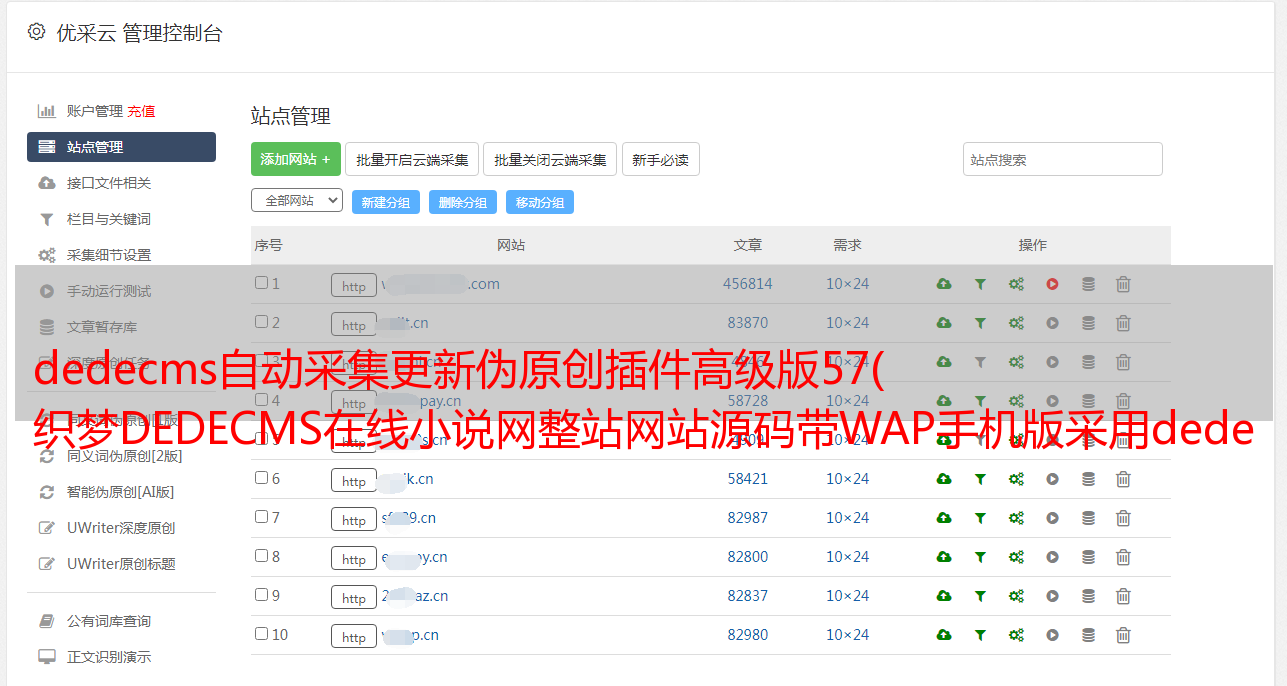Viewport: 1287px width, 686px height.
Task: Open 接口文件相关 sidebar item
Action: (x=109, y=183)
